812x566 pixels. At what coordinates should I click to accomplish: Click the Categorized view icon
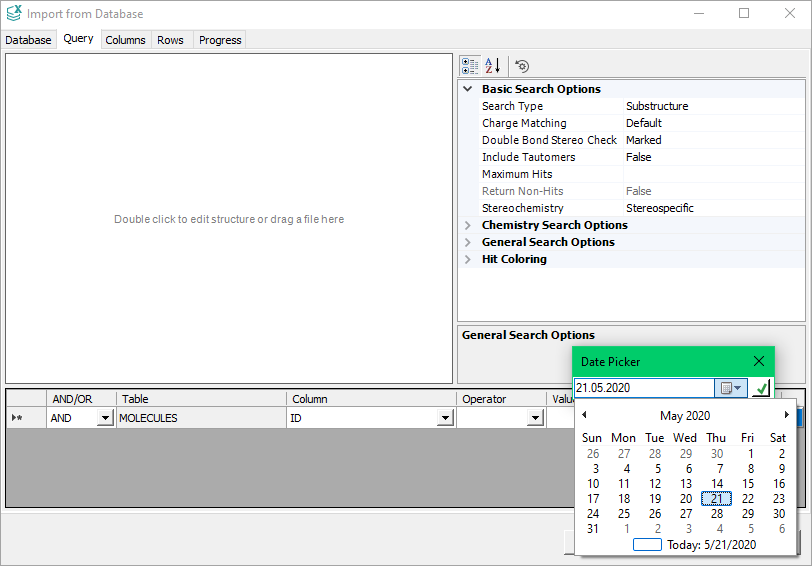(469, 66)
